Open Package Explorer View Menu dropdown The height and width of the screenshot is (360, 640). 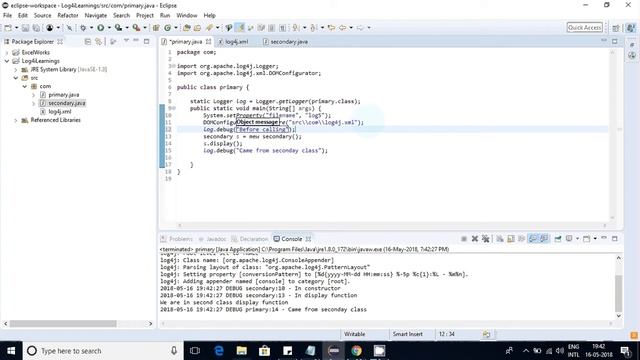[x=126, y=41]
